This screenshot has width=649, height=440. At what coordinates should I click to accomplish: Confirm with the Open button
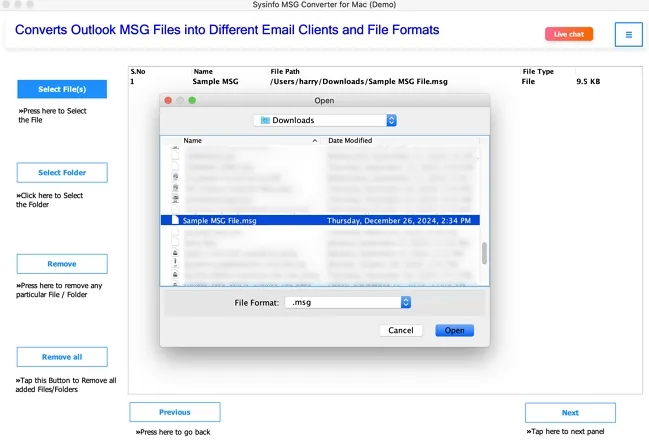(454, 330)
